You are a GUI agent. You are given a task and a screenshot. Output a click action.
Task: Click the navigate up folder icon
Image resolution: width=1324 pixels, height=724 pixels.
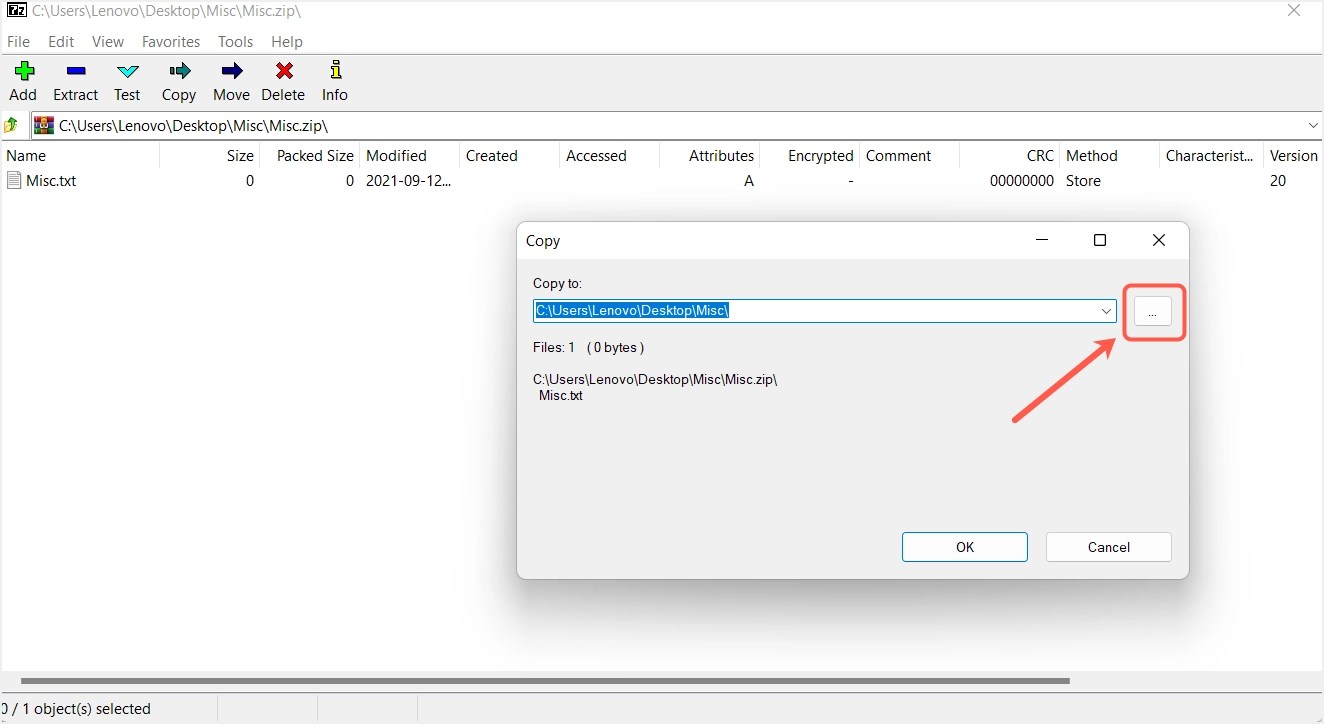11,125
